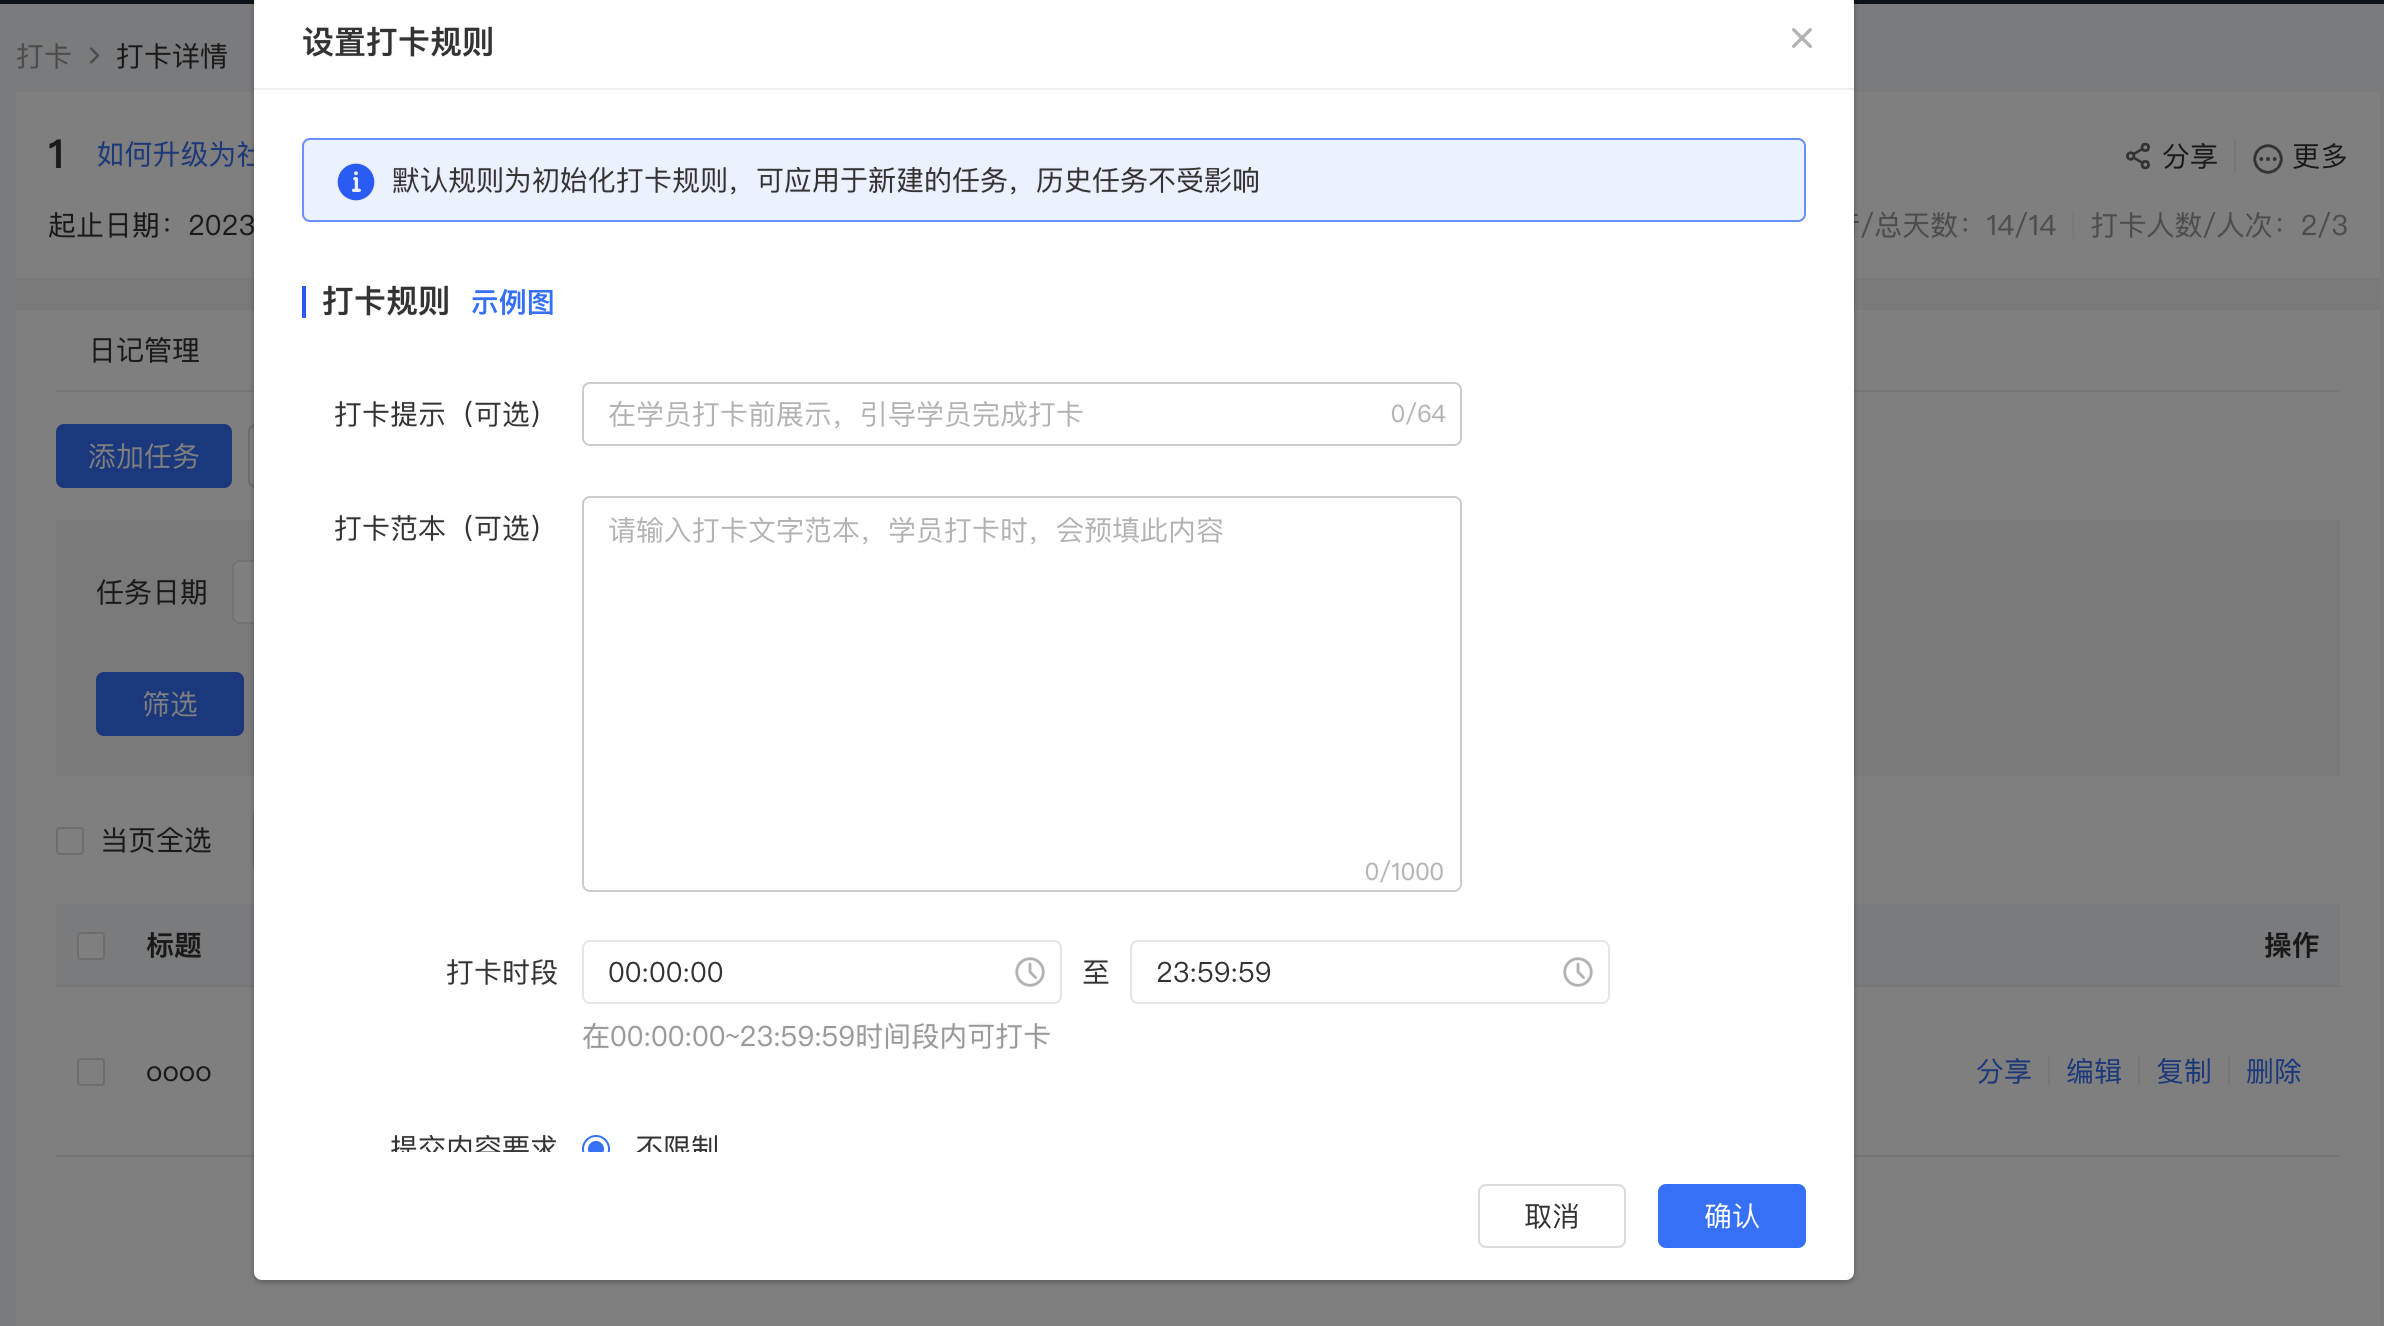Click the 取消 button
The image size is (2384, 1326).
click(1551, 1216)
